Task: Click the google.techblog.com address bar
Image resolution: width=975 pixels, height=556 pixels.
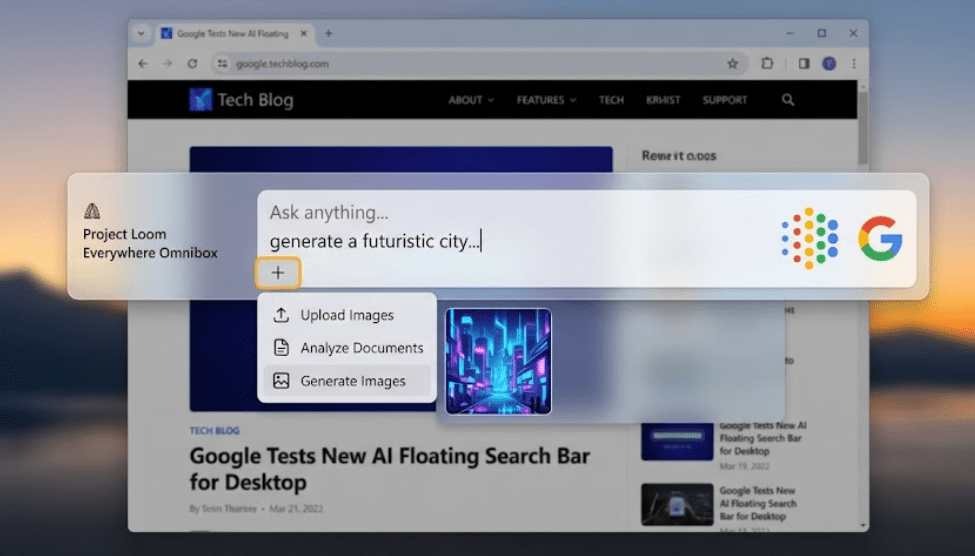Action: click(x=479, y=63)
